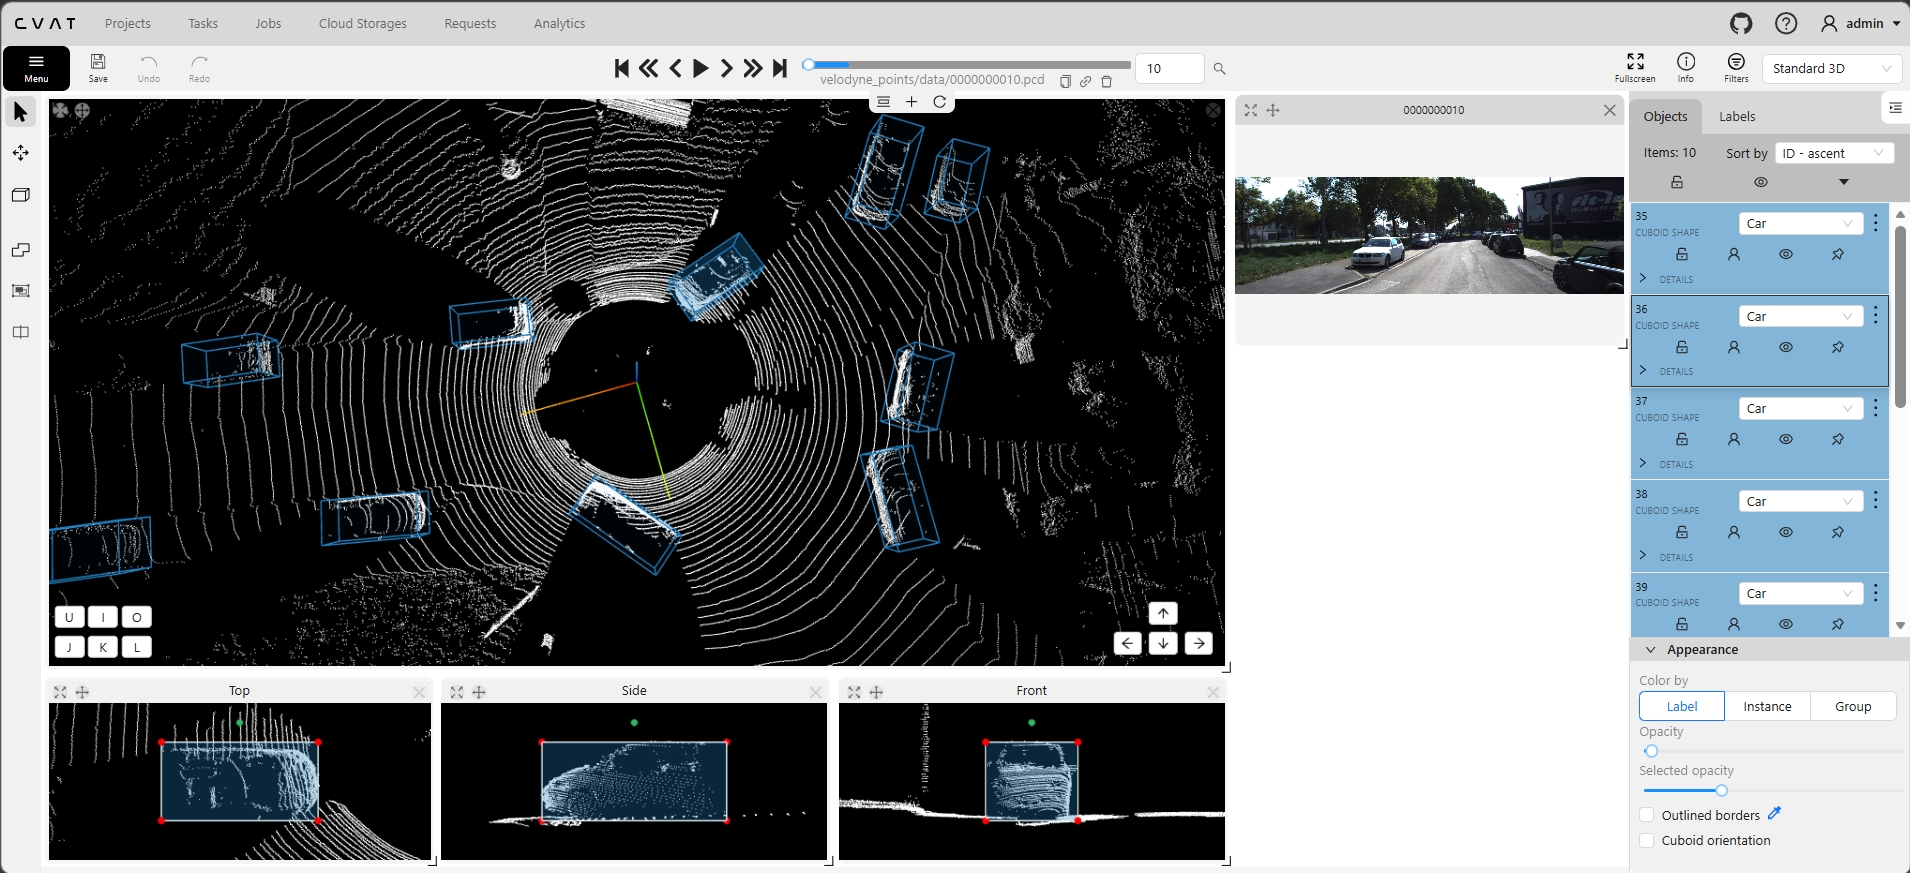This screenshot has width=1910, height=873.
Task: Open Projects page
Action: (128, 23)
